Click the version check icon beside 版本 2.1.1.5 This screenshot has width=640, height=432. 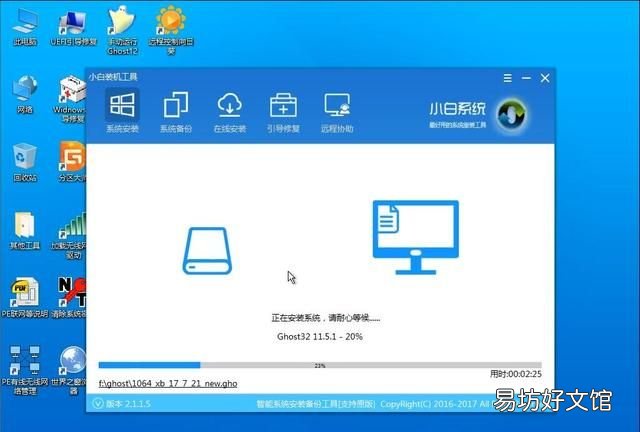98,404
